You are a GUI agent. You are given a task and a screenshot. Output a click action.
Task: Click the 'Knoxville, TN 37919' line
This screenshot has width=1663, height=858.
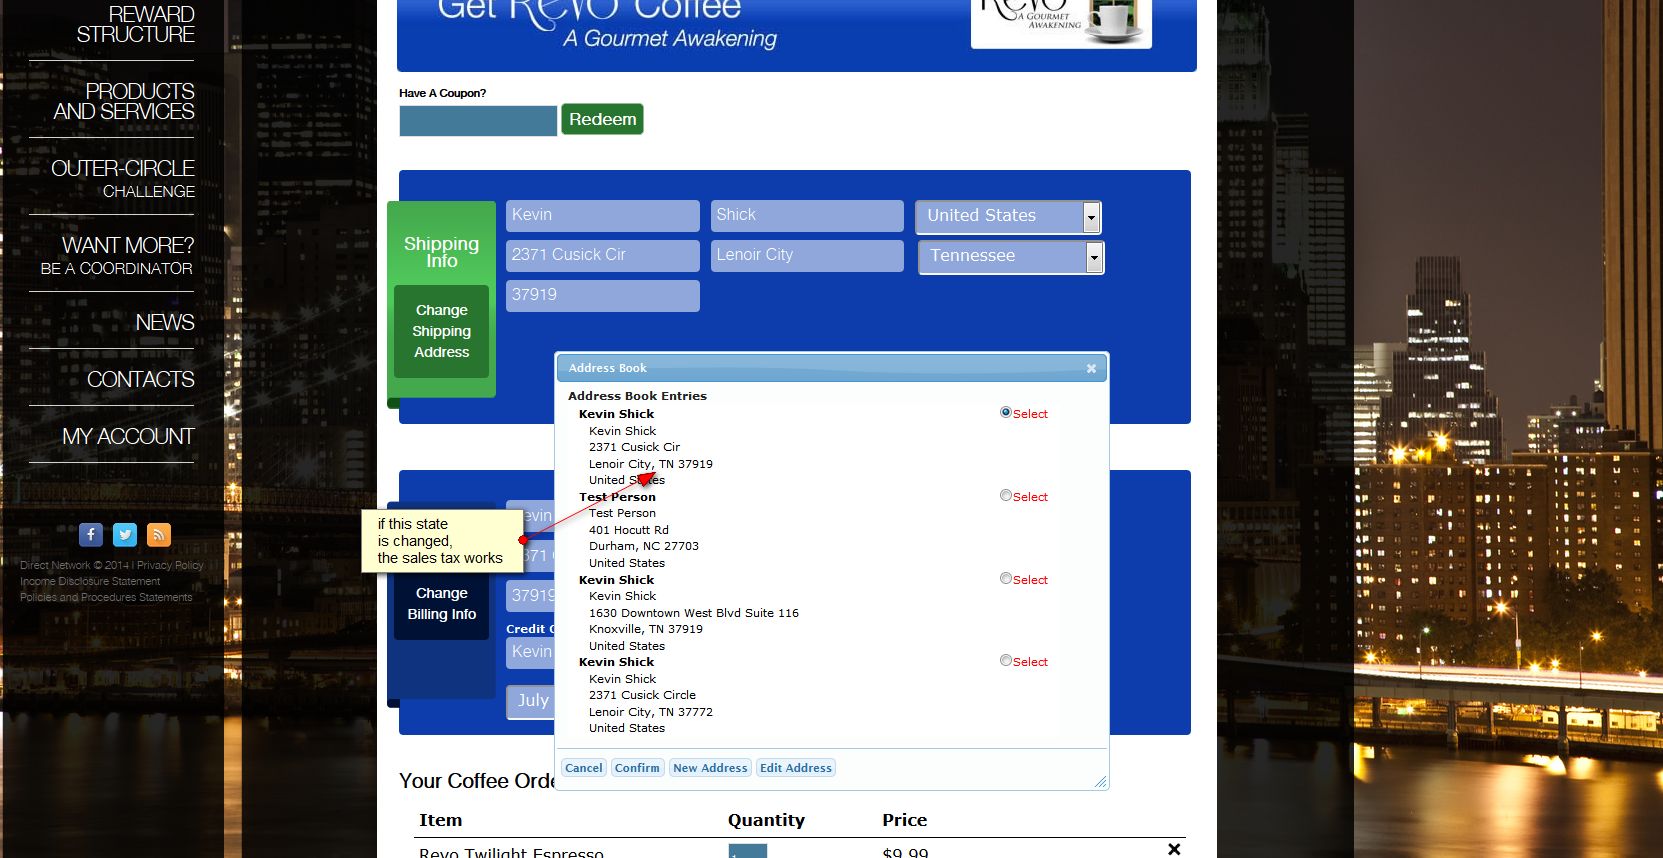(646, 629)
